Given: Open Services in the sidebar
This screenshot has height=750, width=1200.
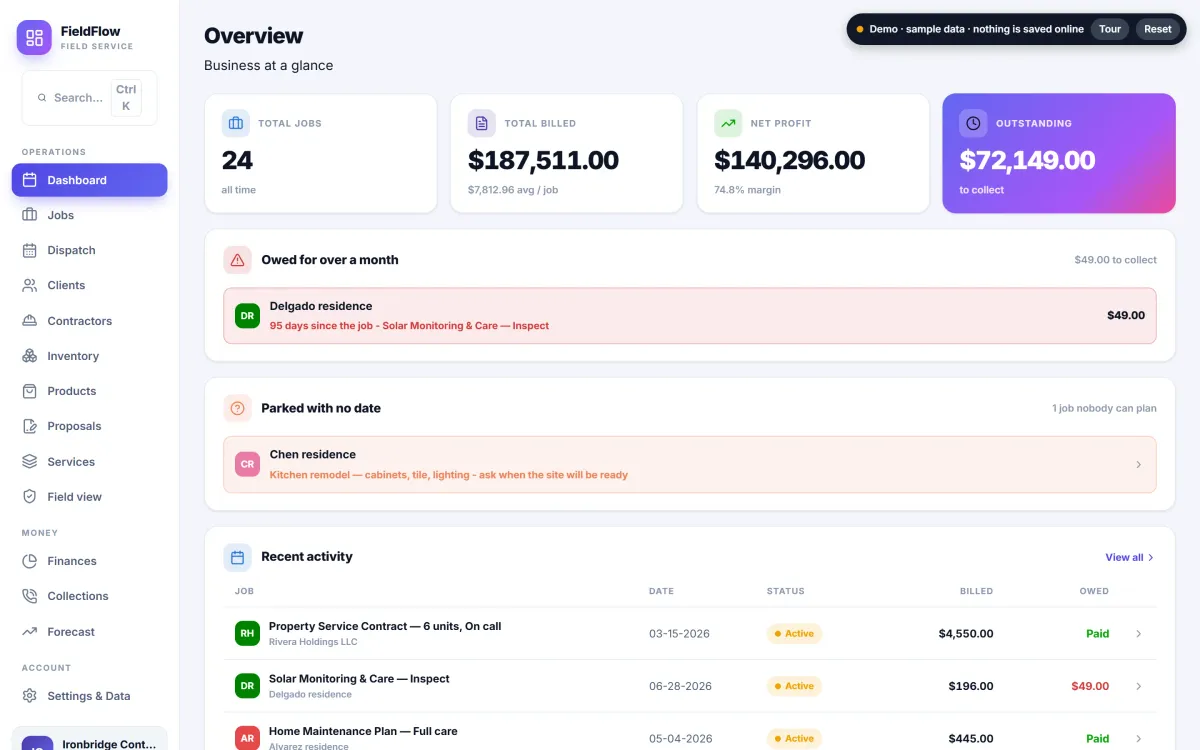Looking at the screenshot, I should pos(89,462).
